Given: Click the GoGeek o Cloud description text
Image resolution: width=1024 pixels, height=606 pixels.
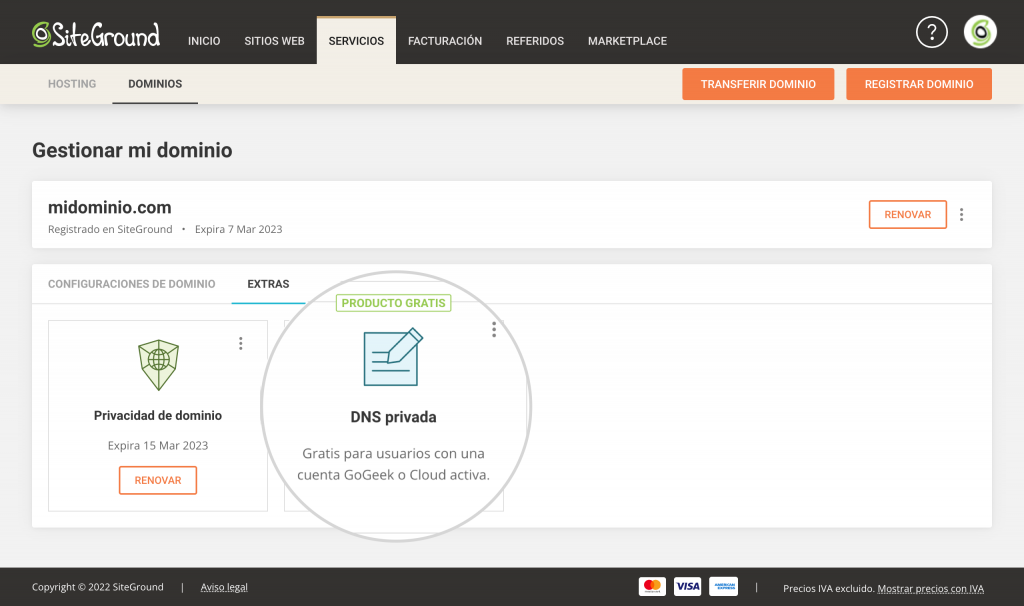Looking at the screenshot, I should (393, 464).
